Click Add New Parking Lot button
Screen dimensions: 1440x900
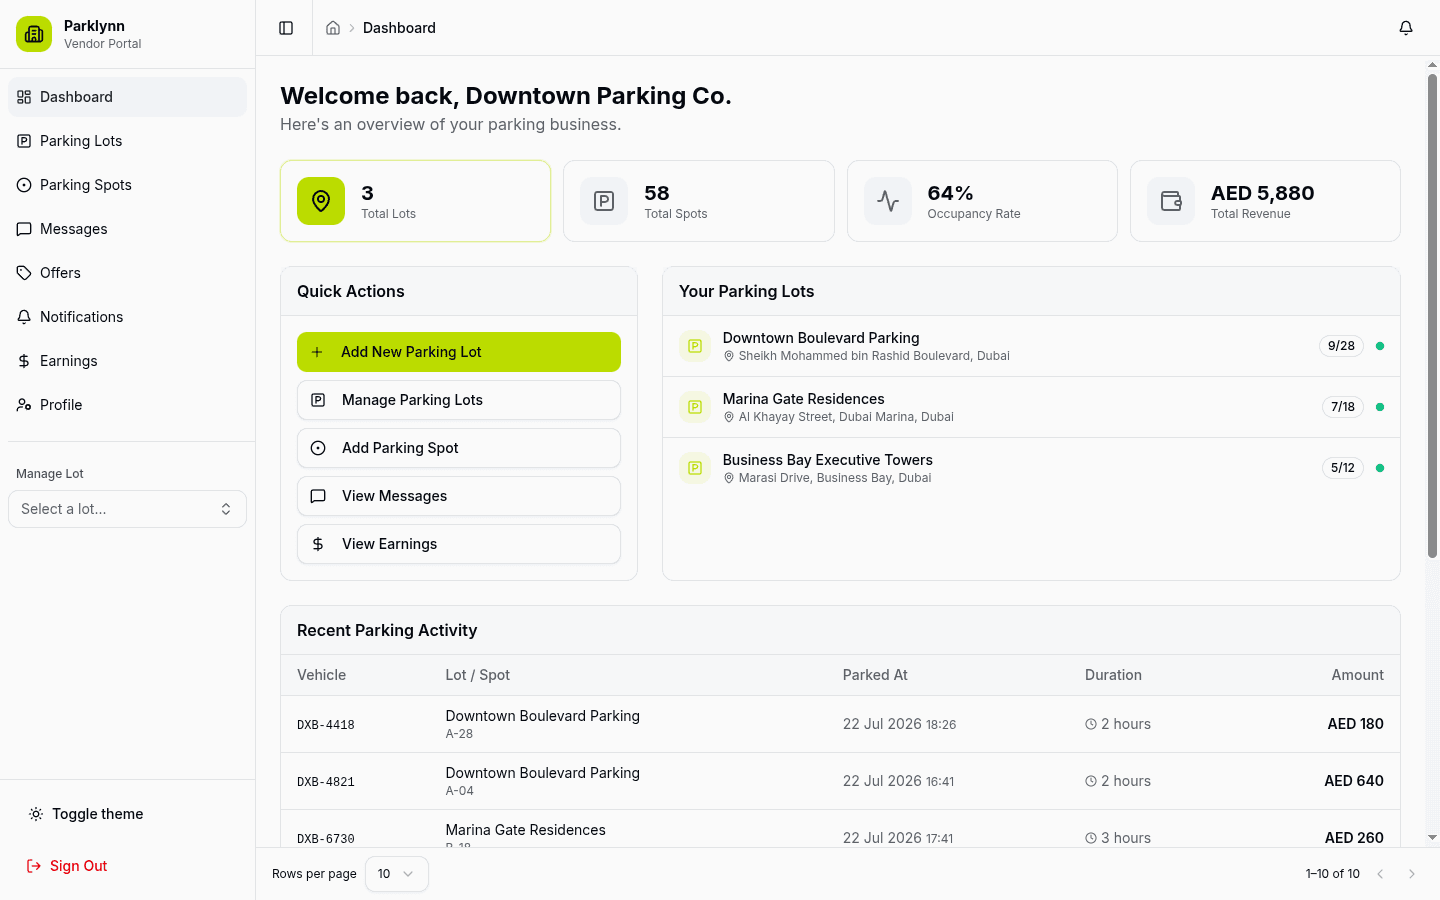point(459,352)
